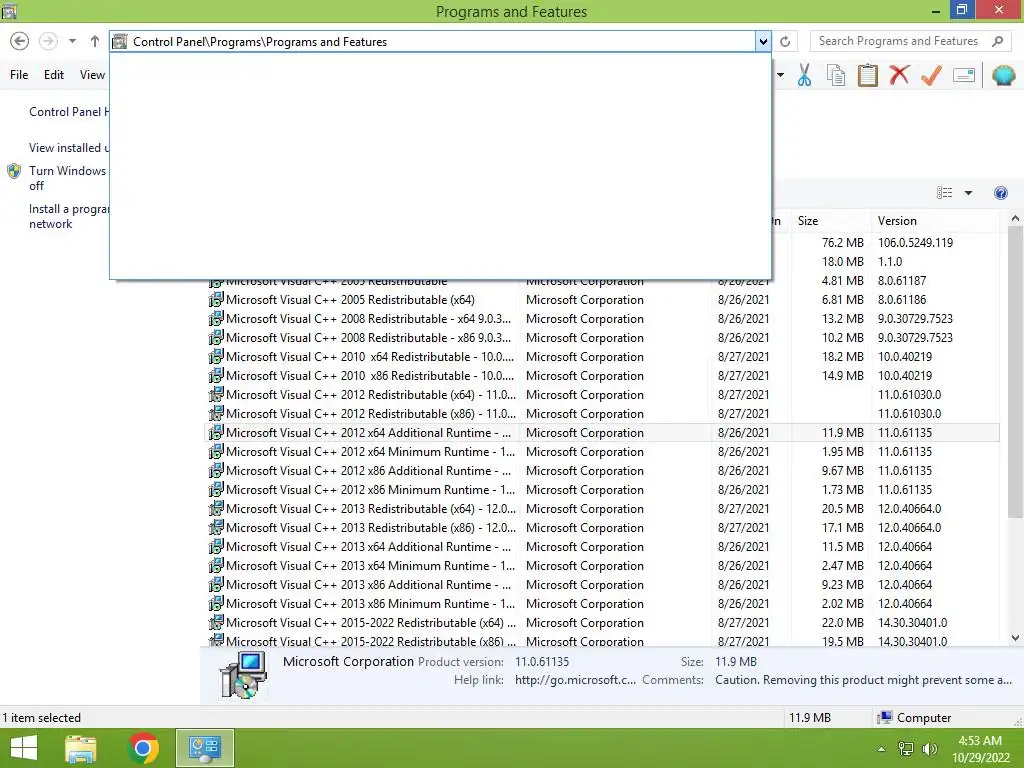The height and width of the screenshot is (768, 1024).
Task: Select Visual C++ 2013 Redistributable (x64) row
Action: (601, 508)
